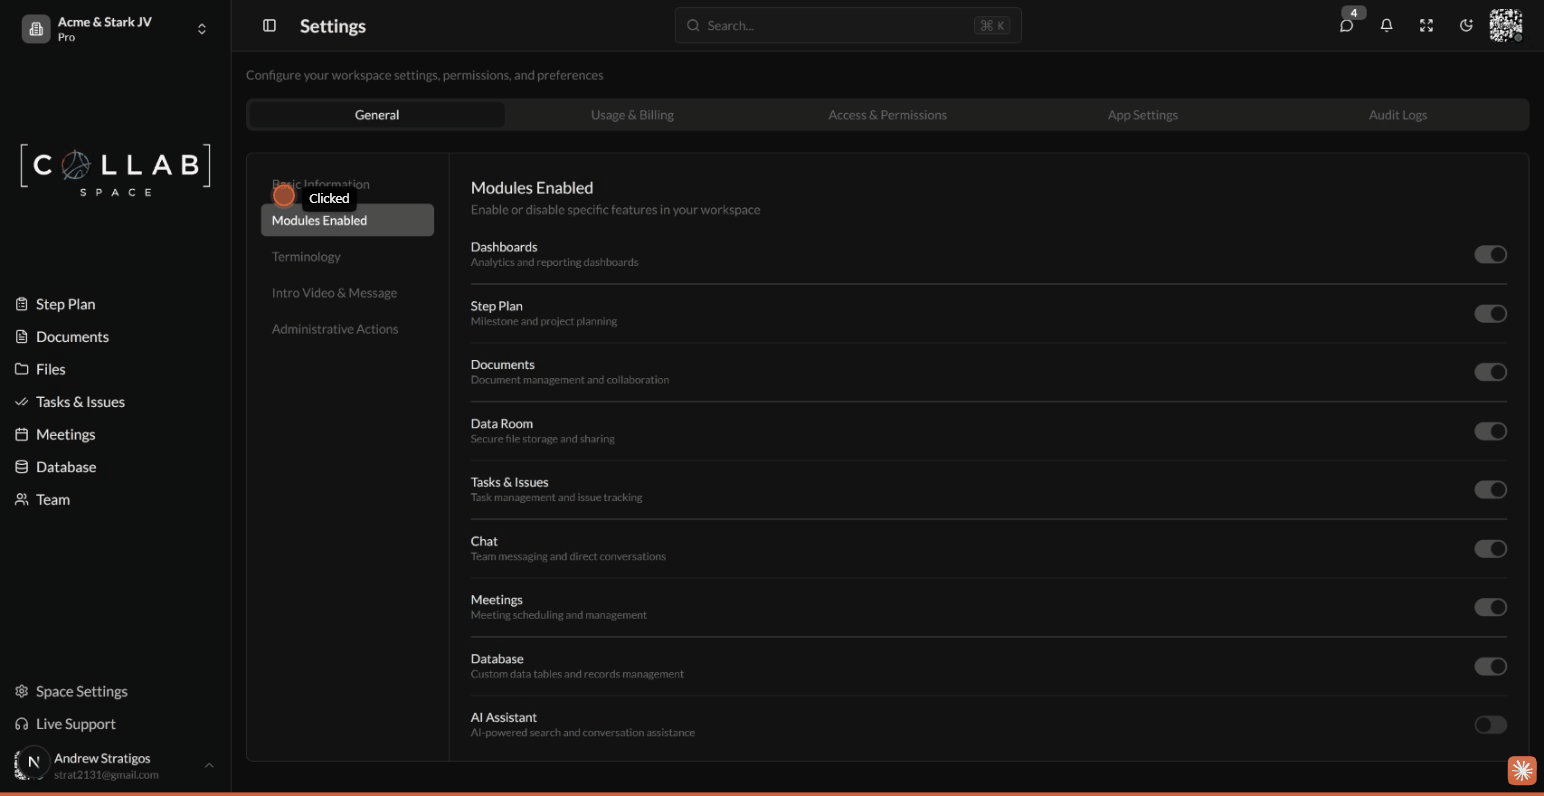Viewport: 1544px width, 796px height.
Task: Toggle dark mode with the moon icon
Action: tap(1466, 25)
